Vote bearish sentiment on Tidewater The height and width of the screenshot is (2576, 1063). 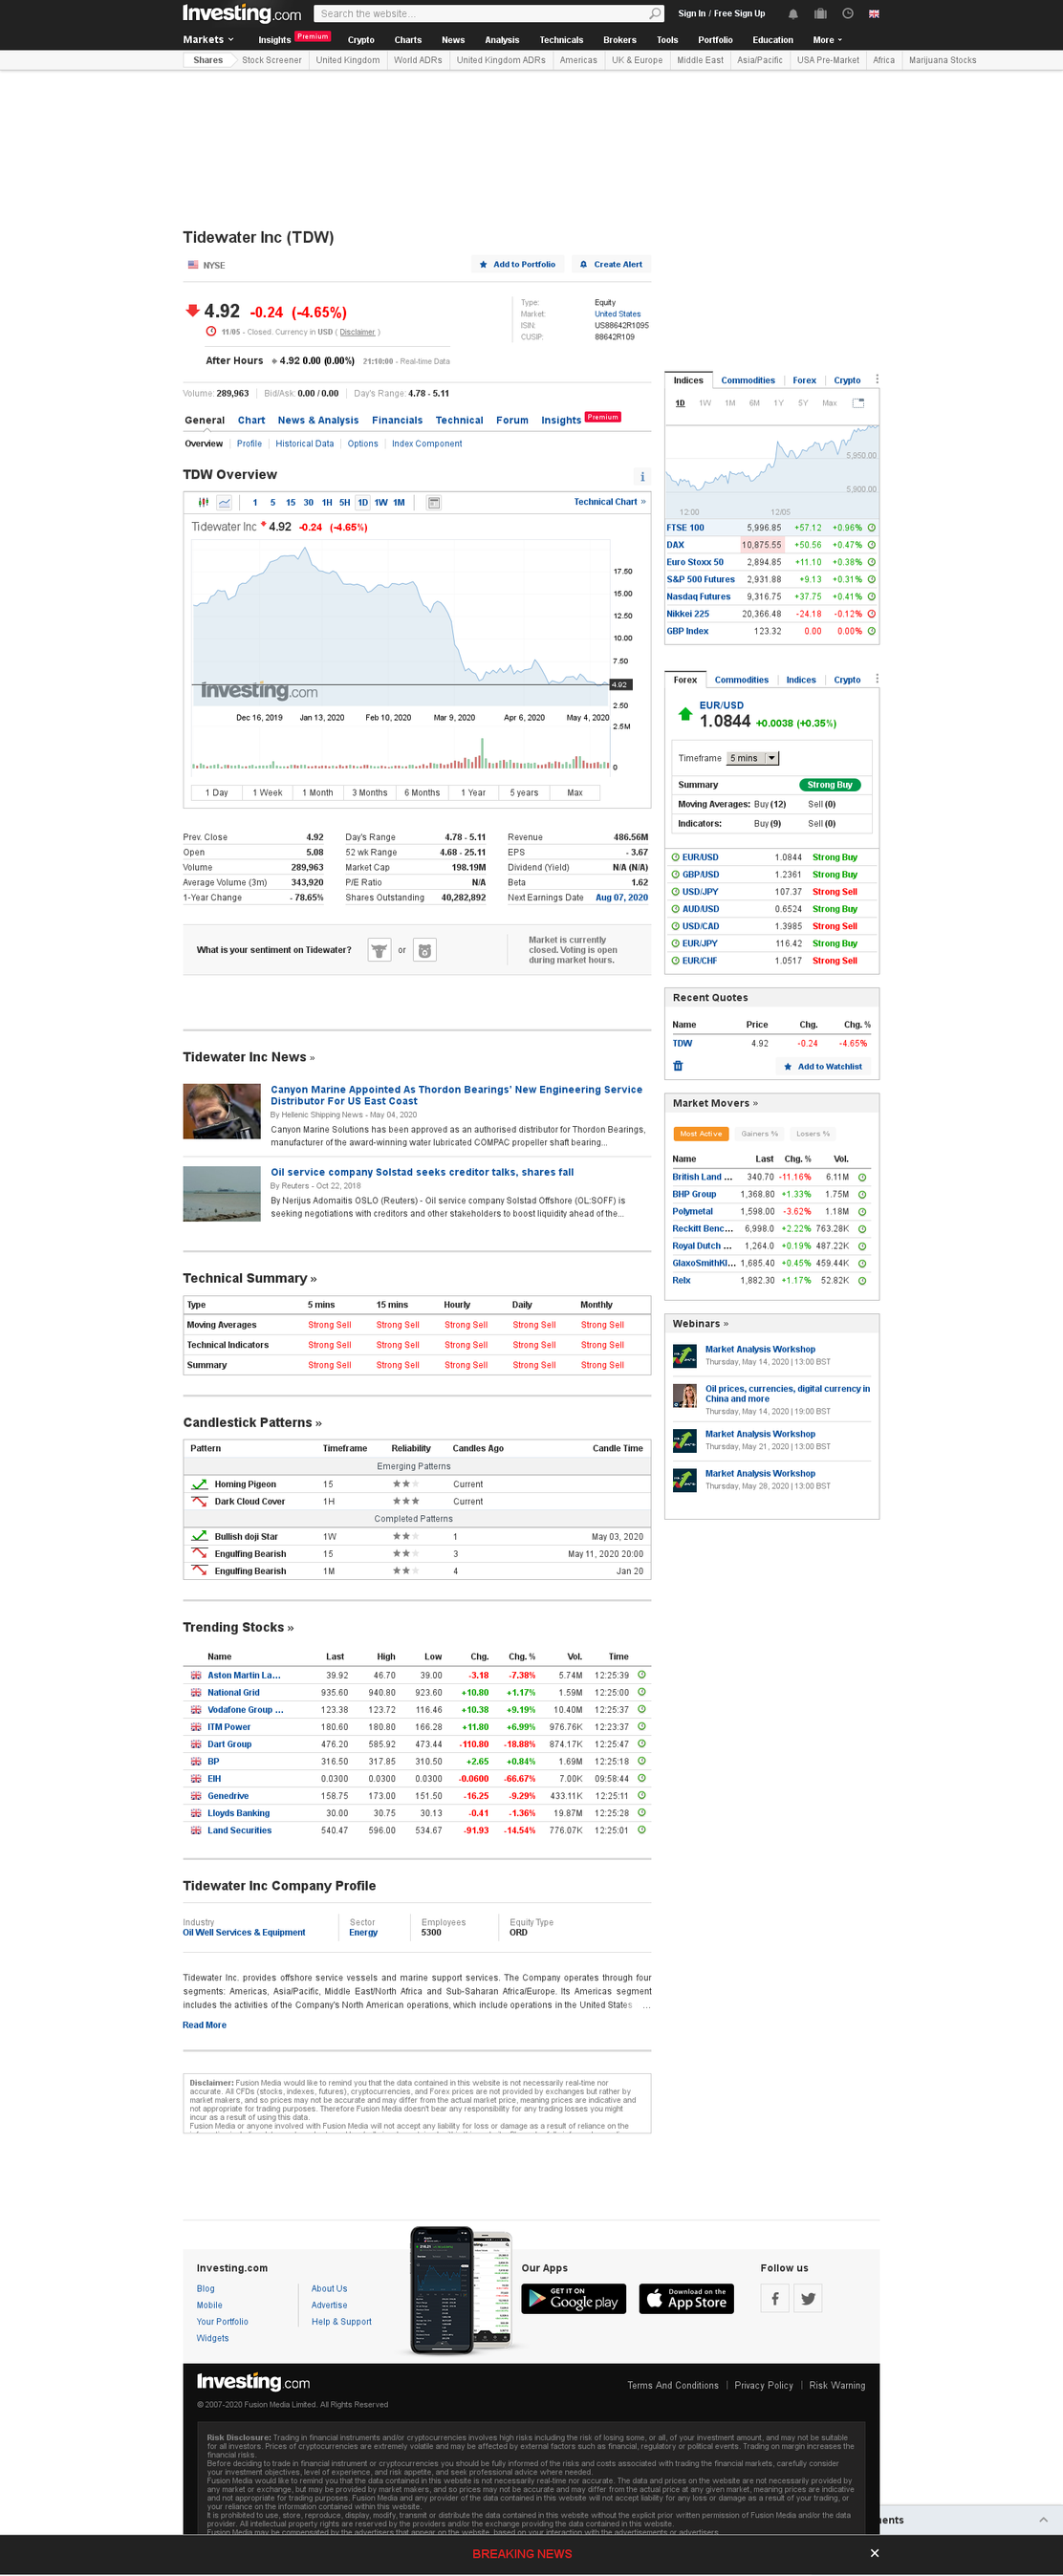click(425, 950)
